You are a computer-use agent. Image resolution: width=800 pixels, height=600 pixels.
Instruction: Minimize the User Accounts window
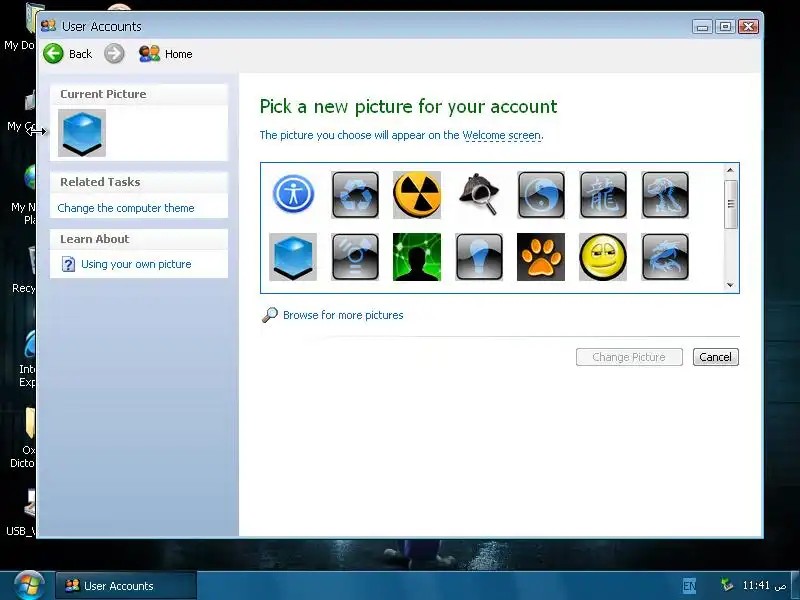pos(702,27)
